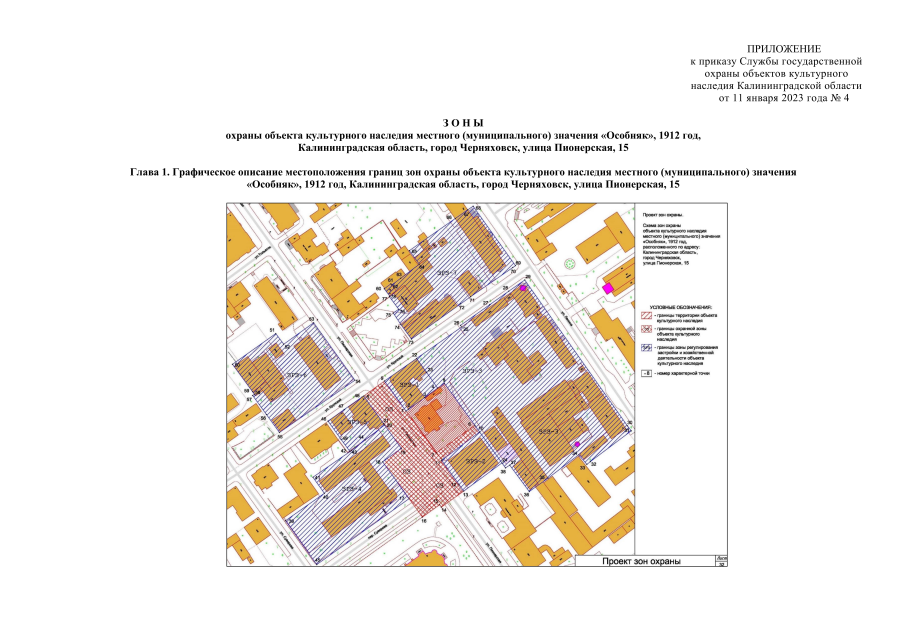
Task: Click the magenta square marker in the map's upper right
Action: click(x=607, y=288)
